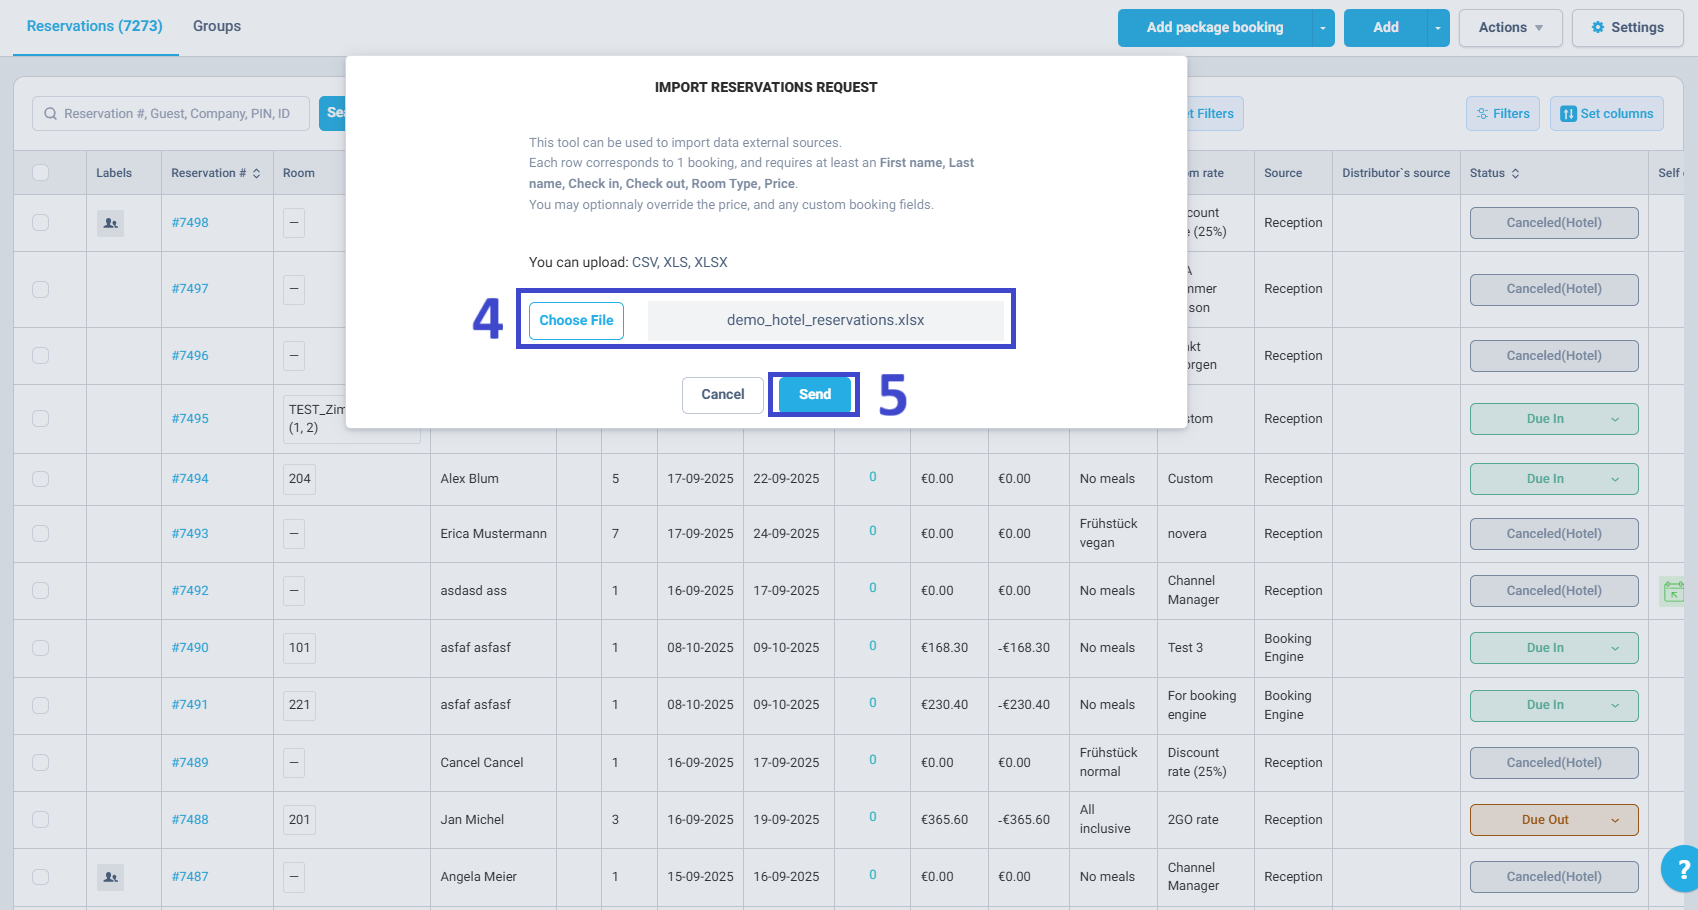Open the Actions dropdown menu

(x=1511, y=28)
